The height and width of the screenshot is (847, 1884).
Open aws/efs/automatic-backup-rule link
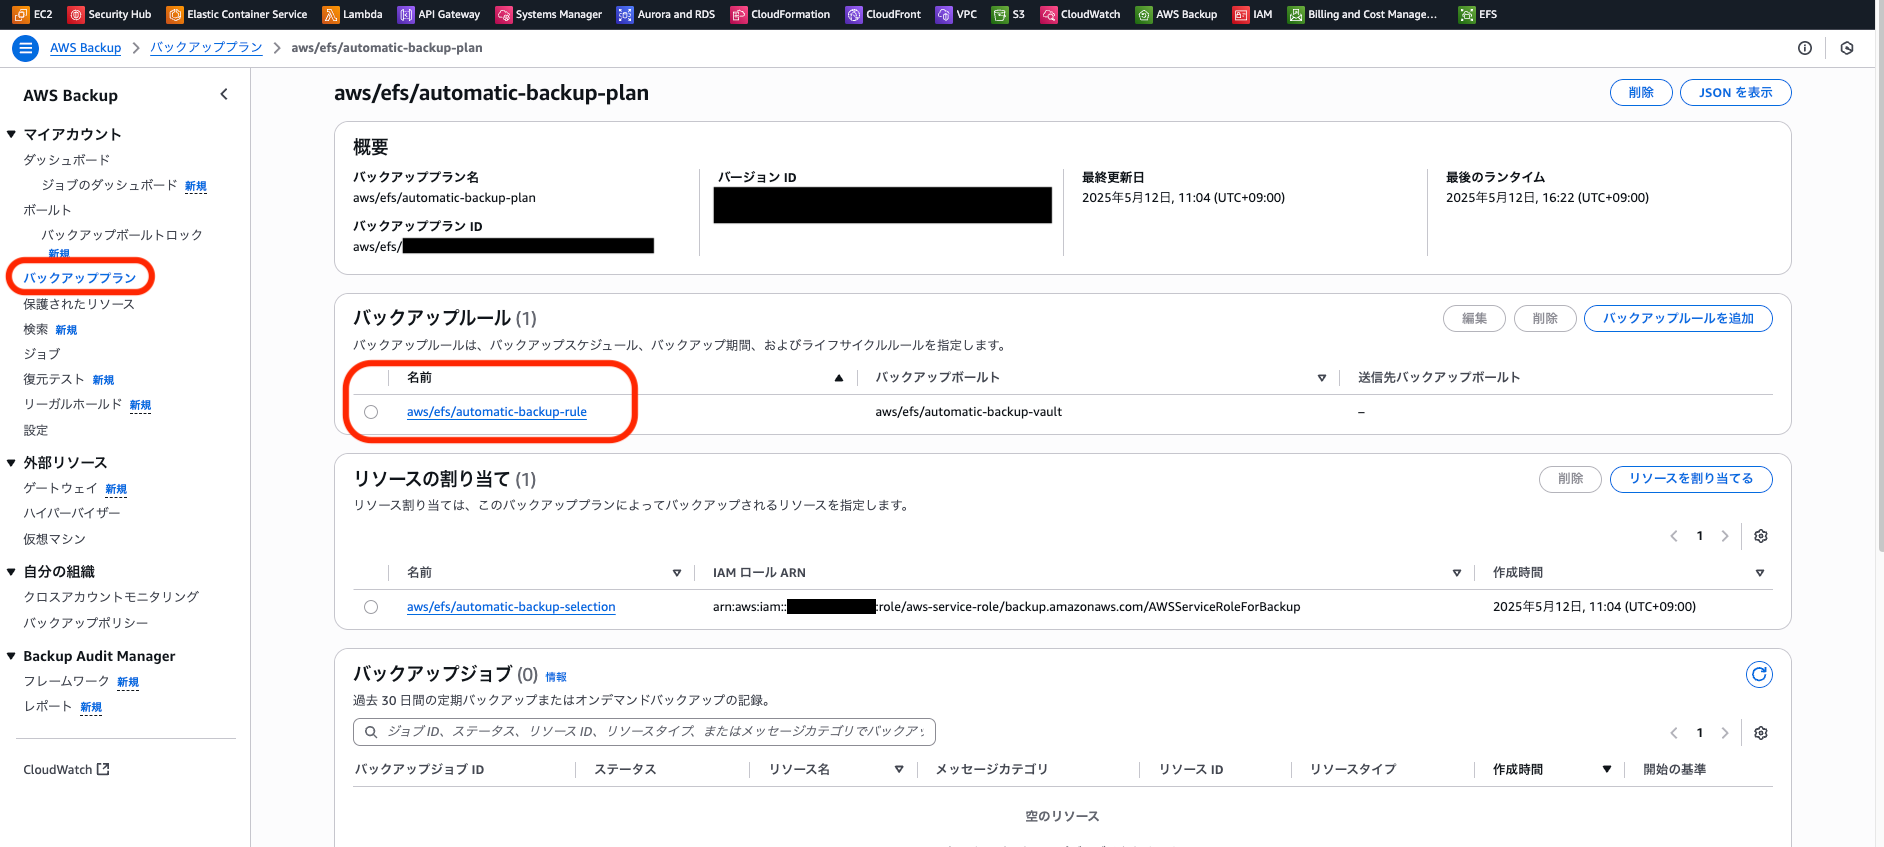(x=497, y=412)
